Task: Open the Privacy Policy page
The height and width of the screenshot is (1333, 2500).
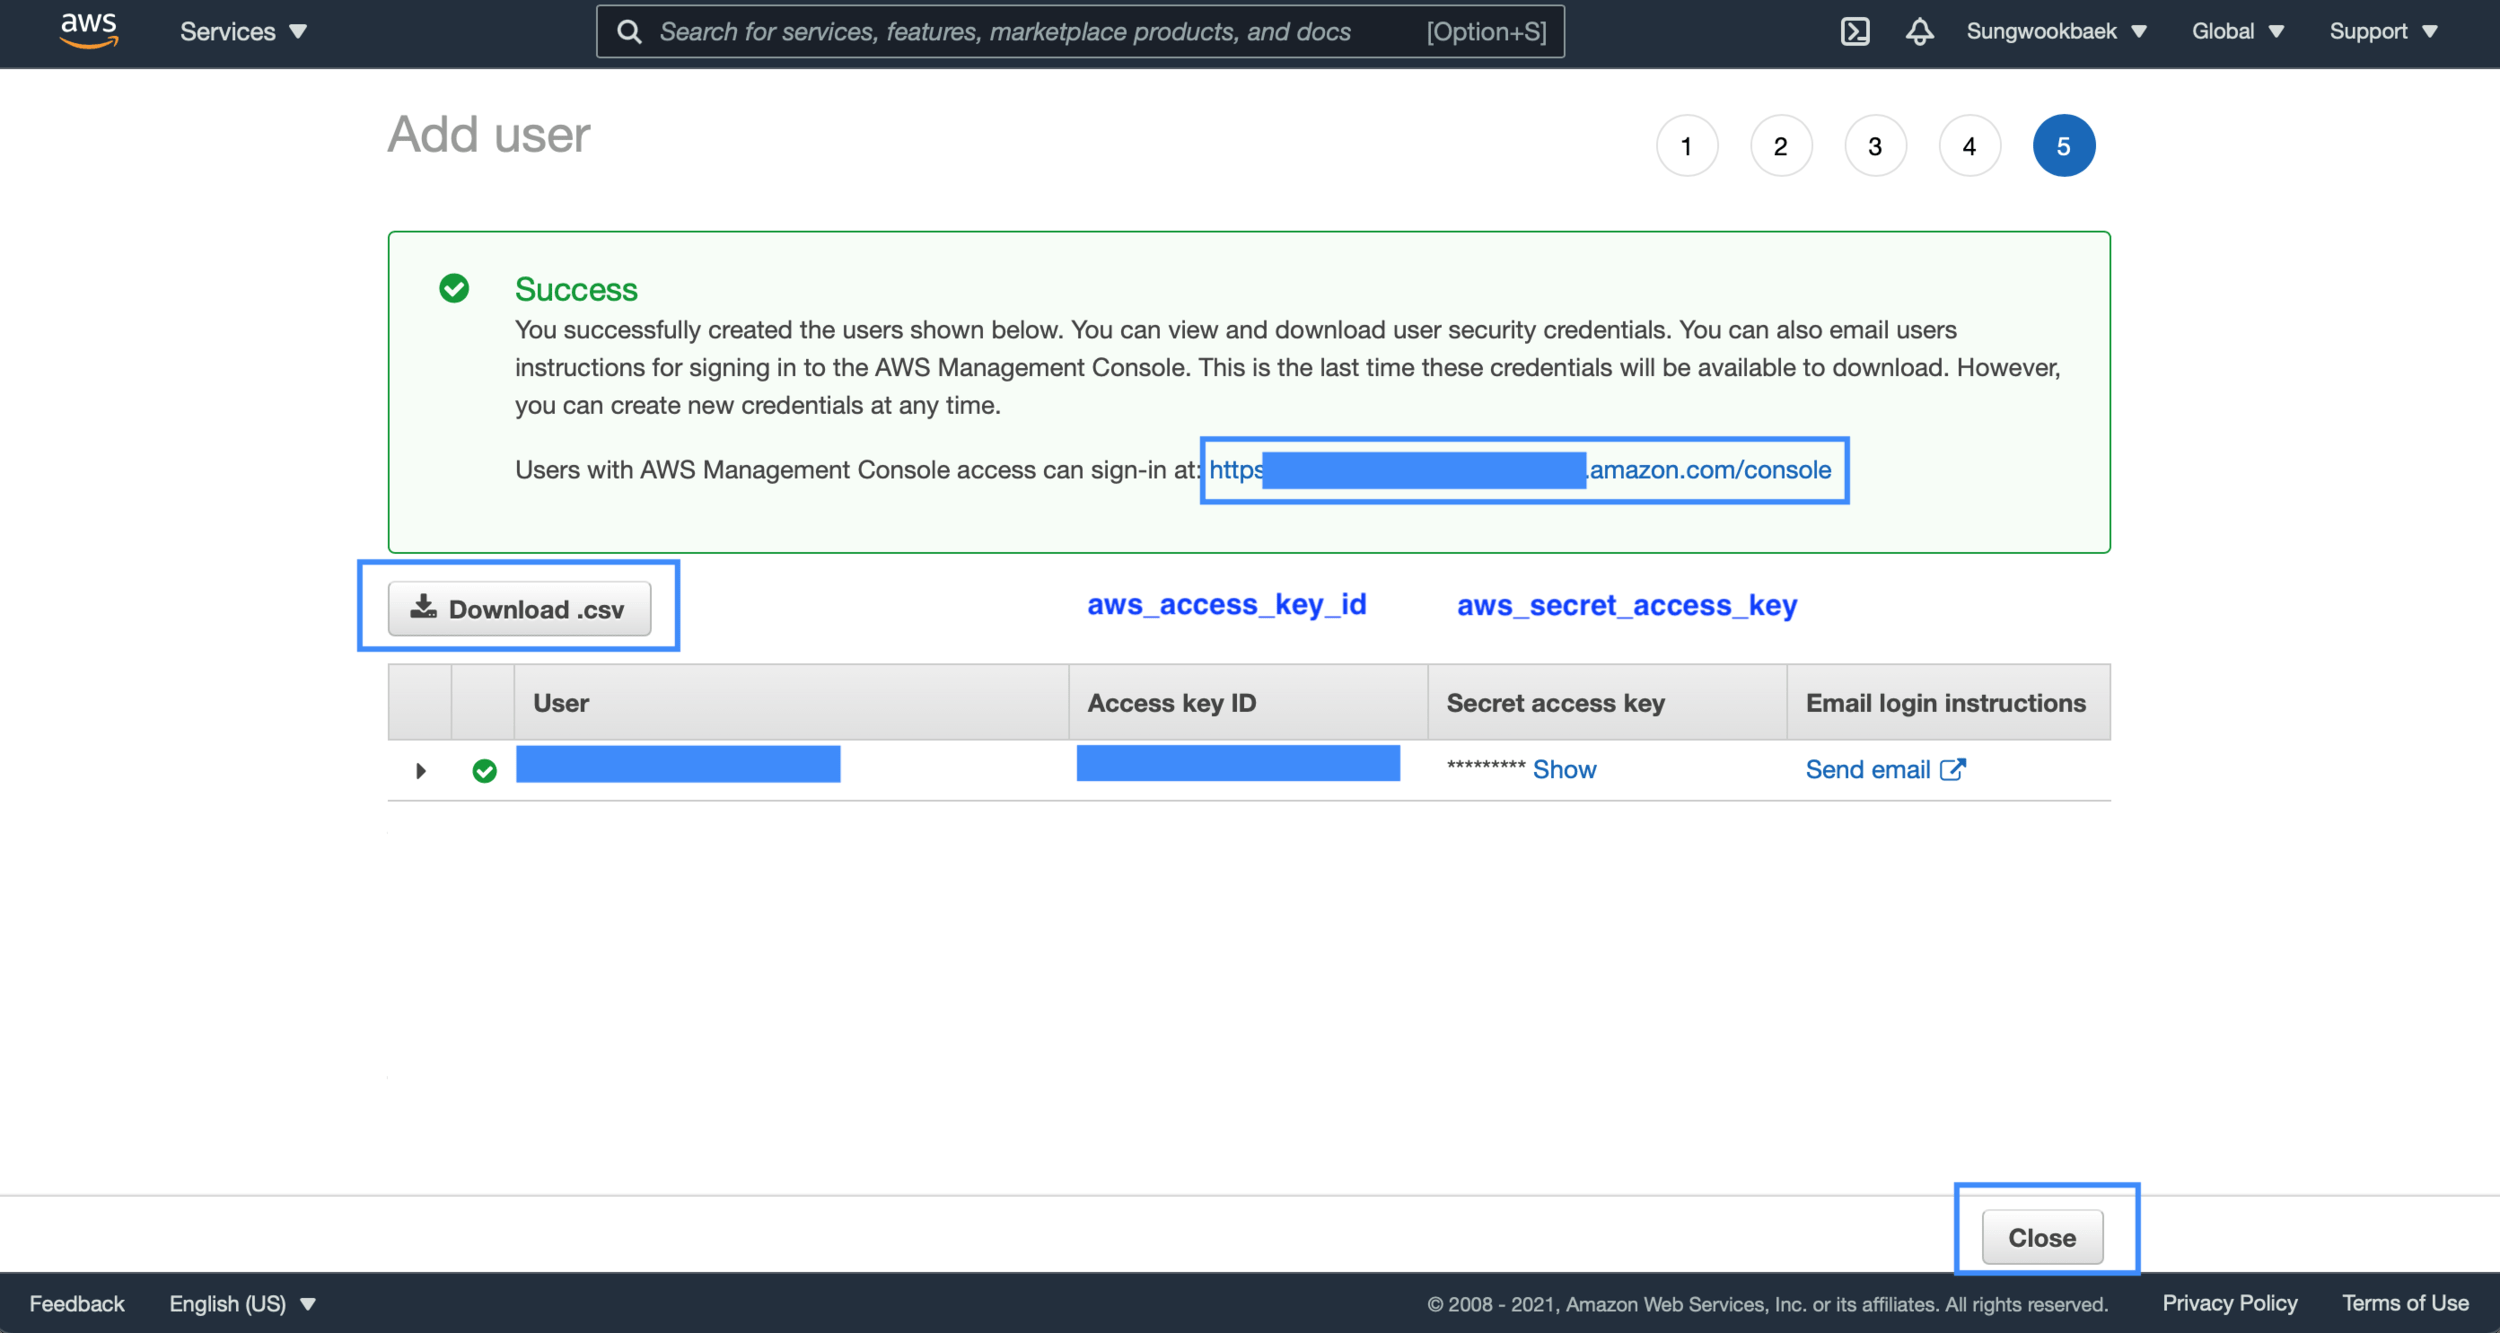Action: point(2229,1303)
